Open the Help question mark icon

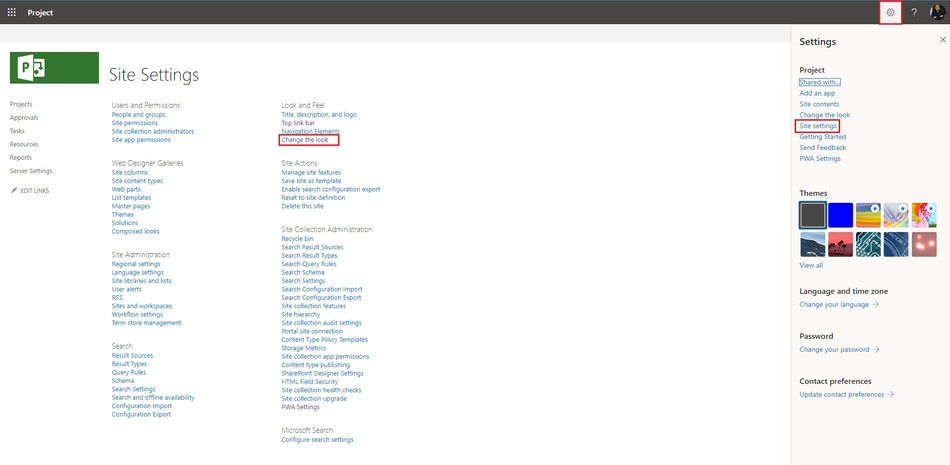[914, 12]
